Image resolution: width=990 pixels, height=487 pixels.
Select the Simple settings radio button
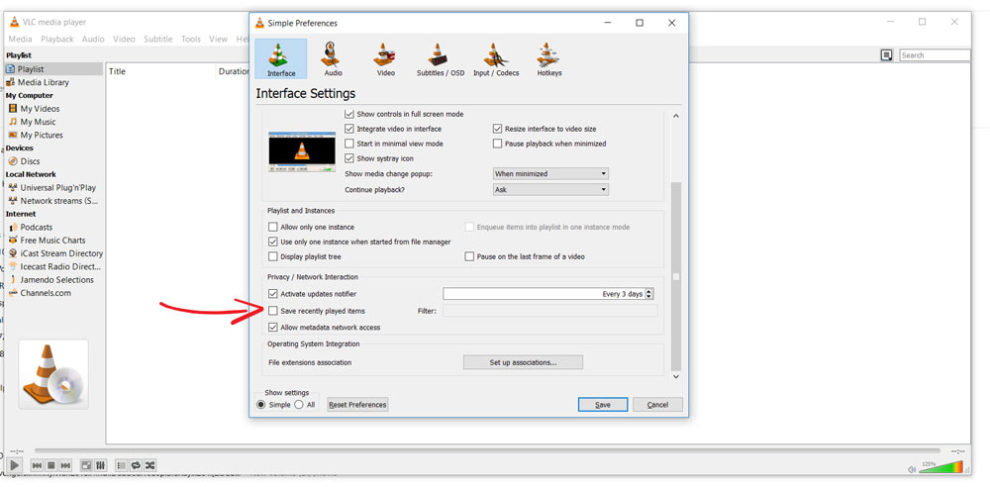(261, 405)
